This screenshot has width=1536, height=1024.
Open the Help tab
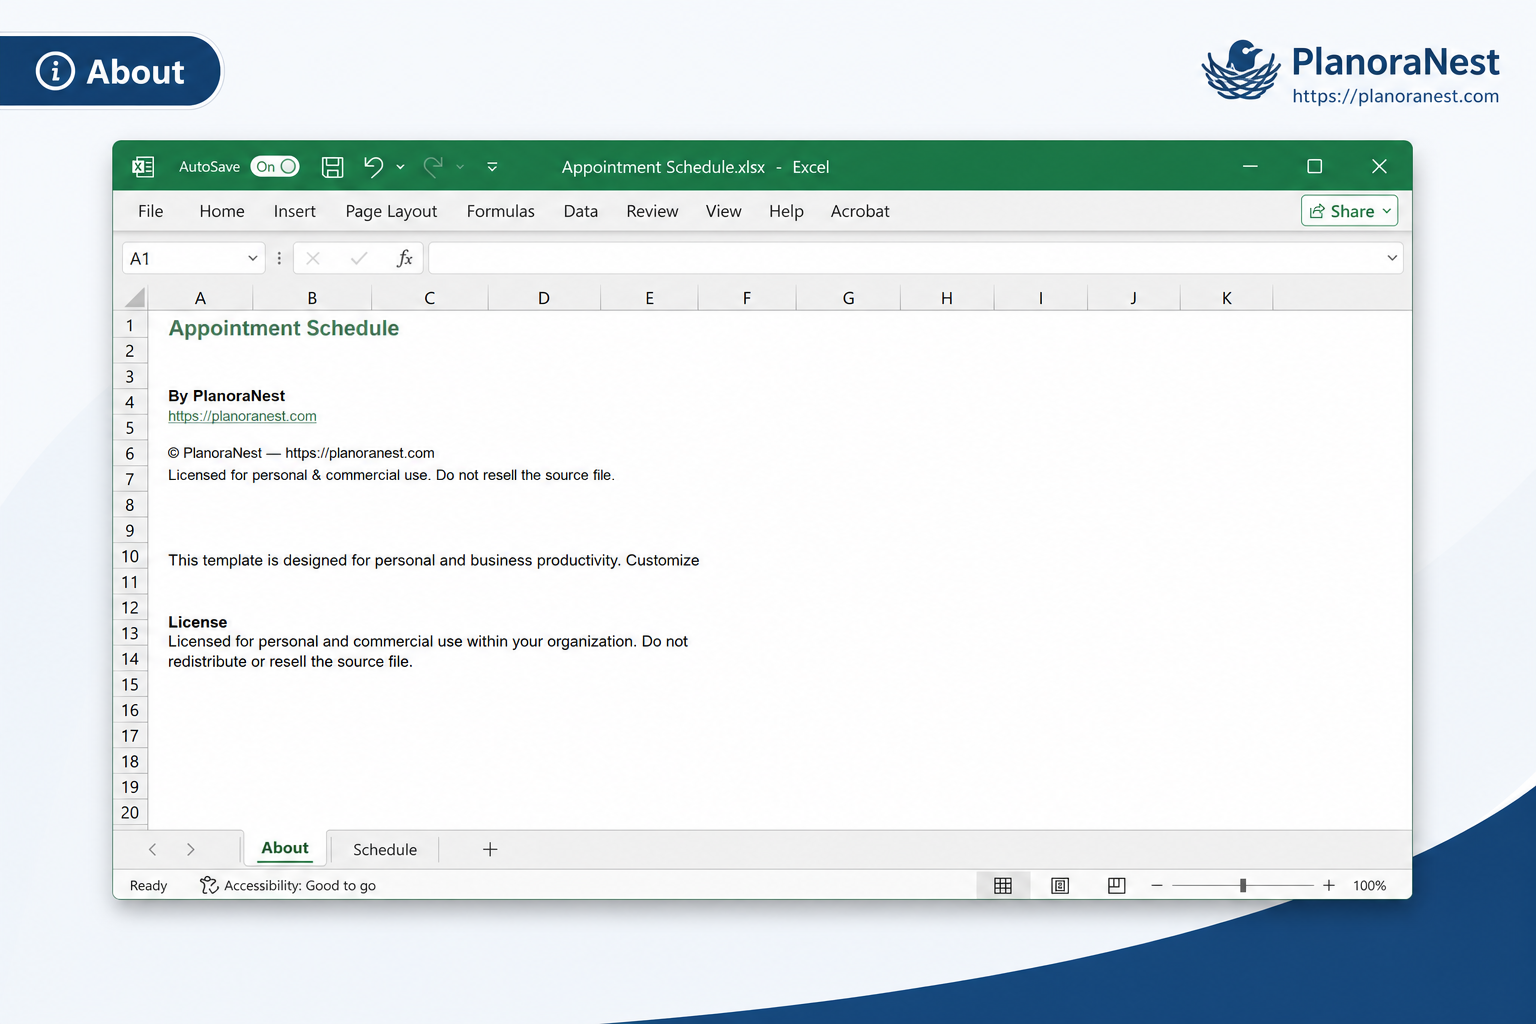coord(786,211)
